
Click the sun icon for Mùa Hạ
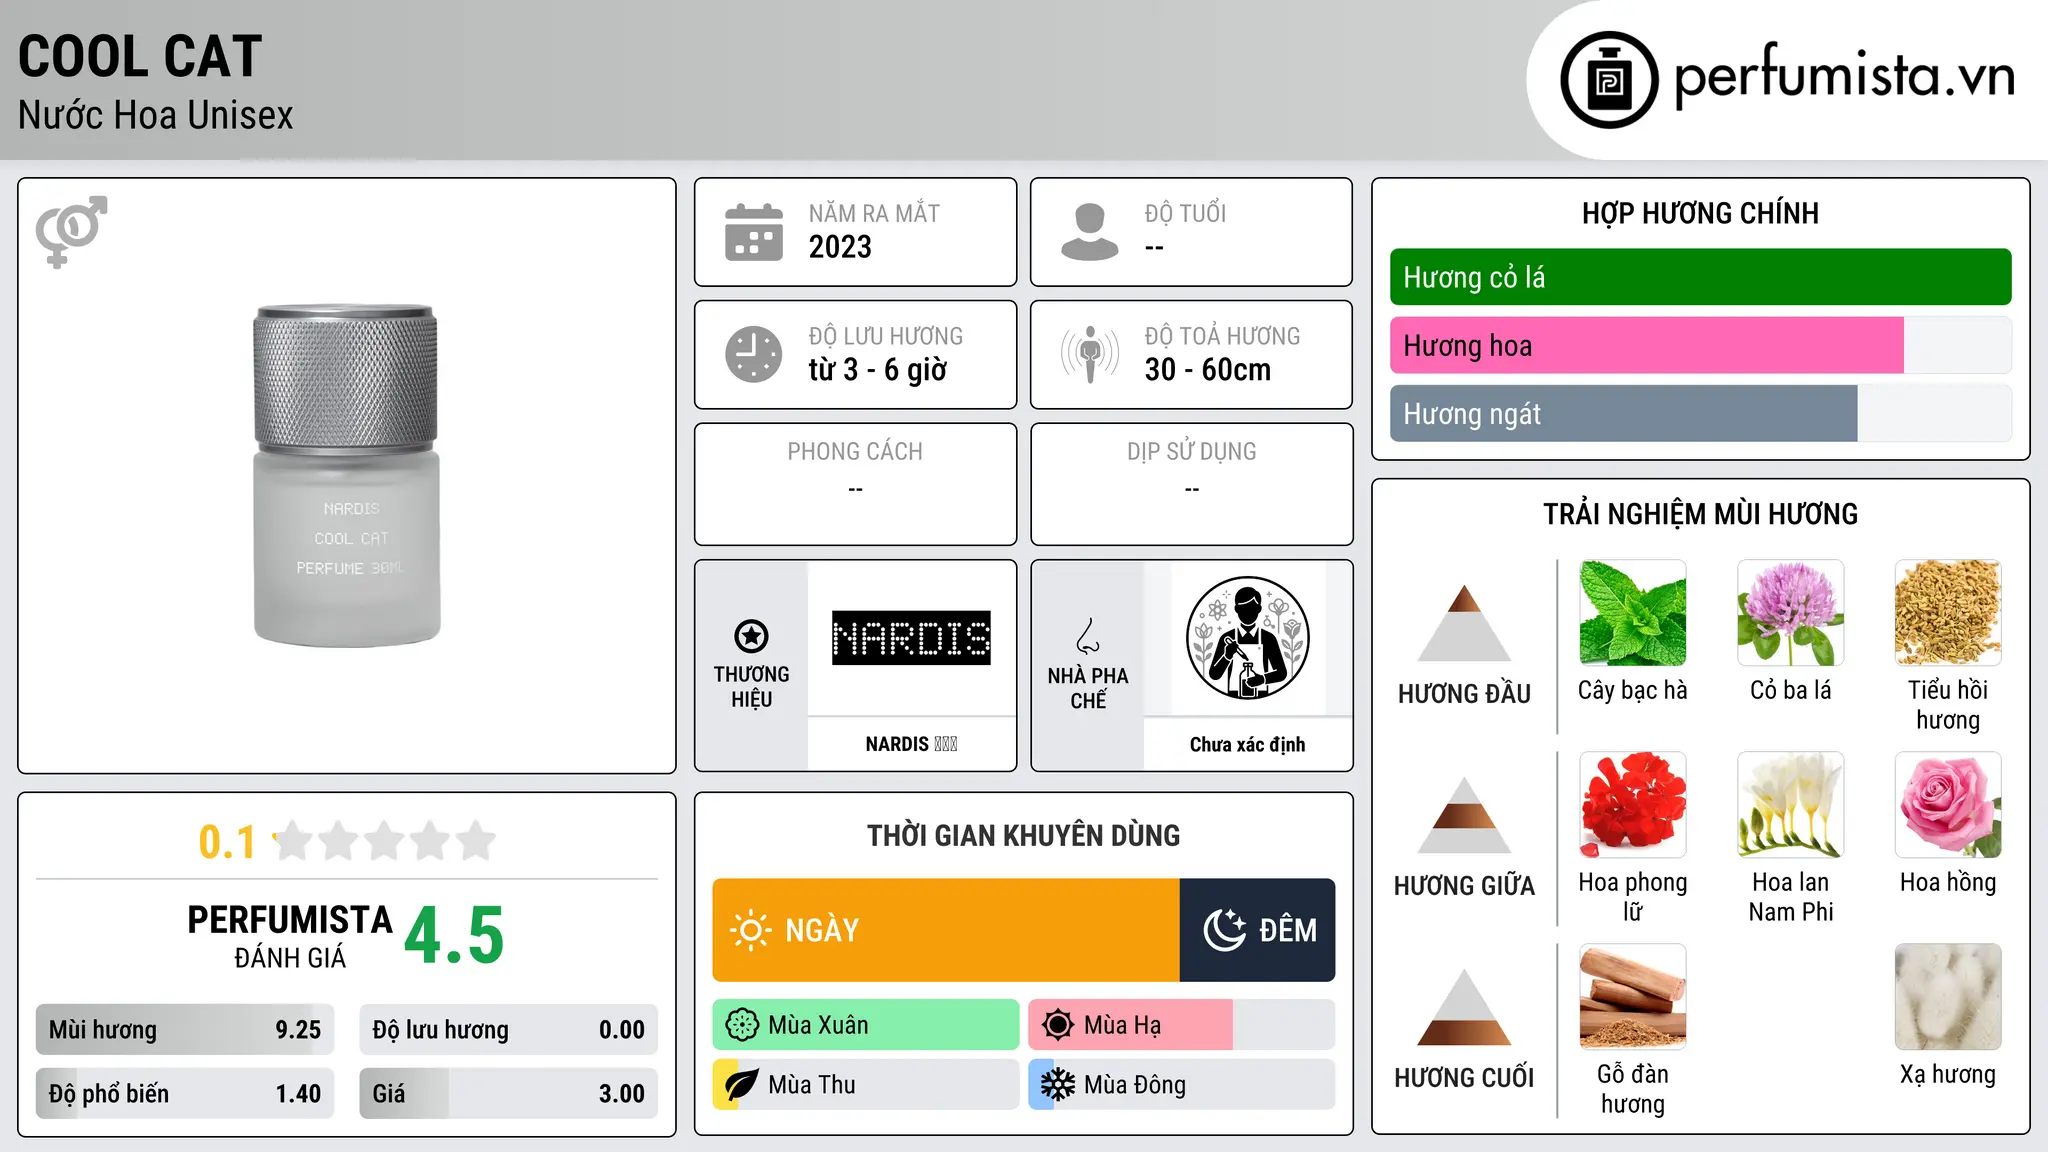point(1058,1025)
